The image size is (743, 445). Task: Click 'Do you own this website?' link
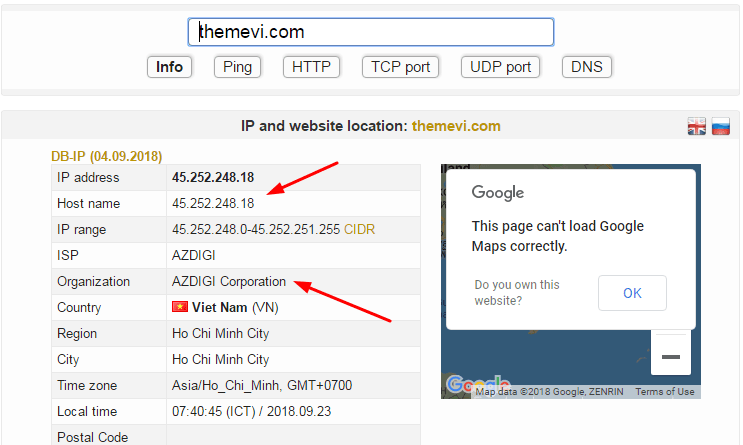517,292
